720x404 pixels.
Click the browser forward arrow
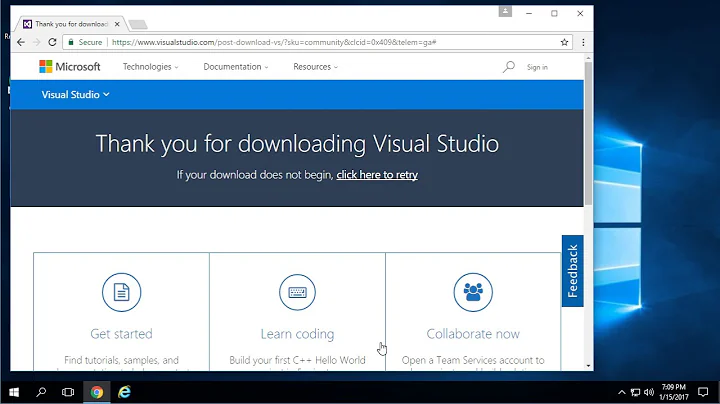37,42
